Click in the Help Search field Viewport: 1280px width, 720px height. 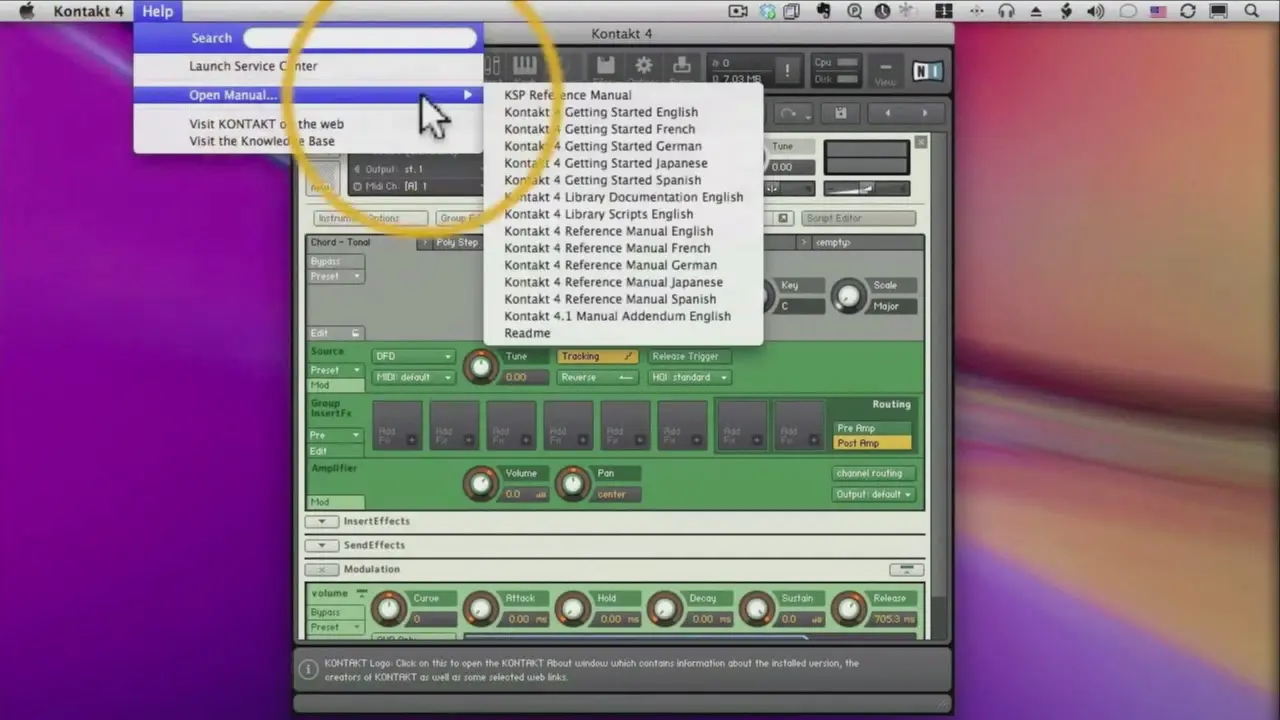[x=360, y=38]
